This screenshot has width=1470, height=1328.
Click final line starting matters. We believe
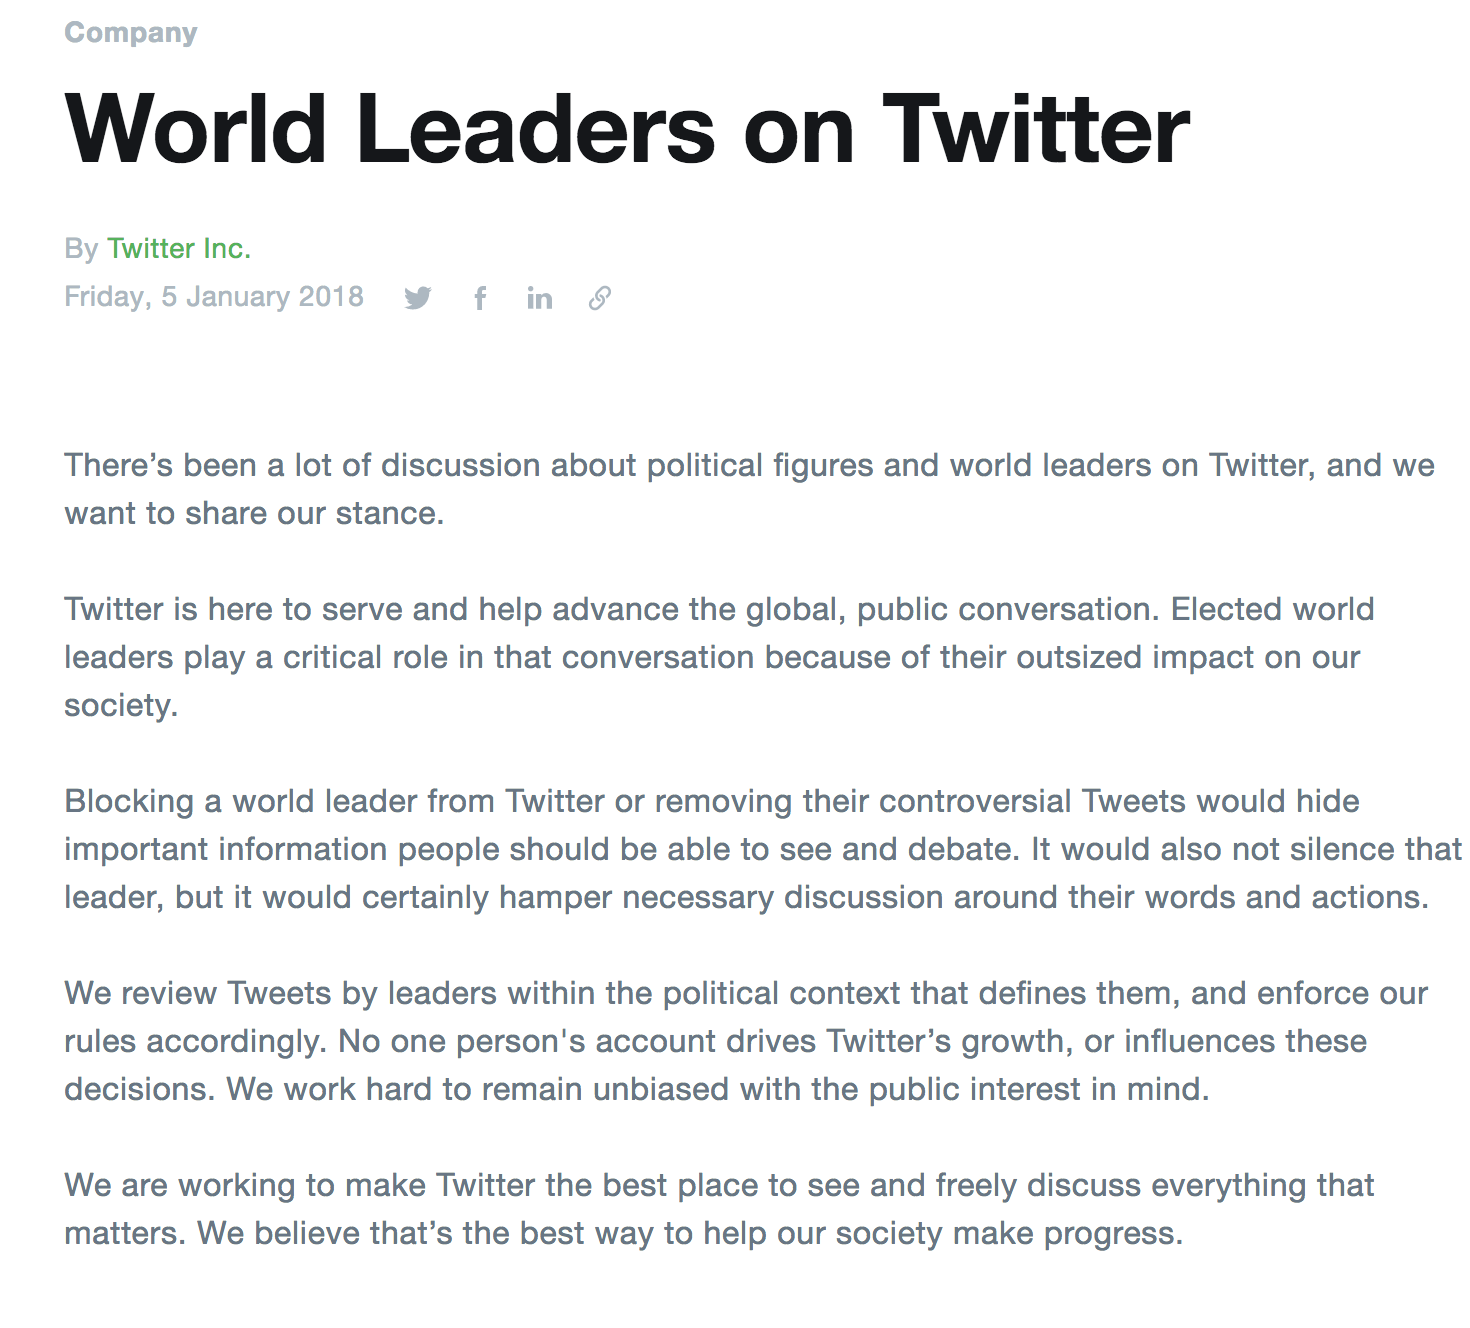coord(624,1233)
